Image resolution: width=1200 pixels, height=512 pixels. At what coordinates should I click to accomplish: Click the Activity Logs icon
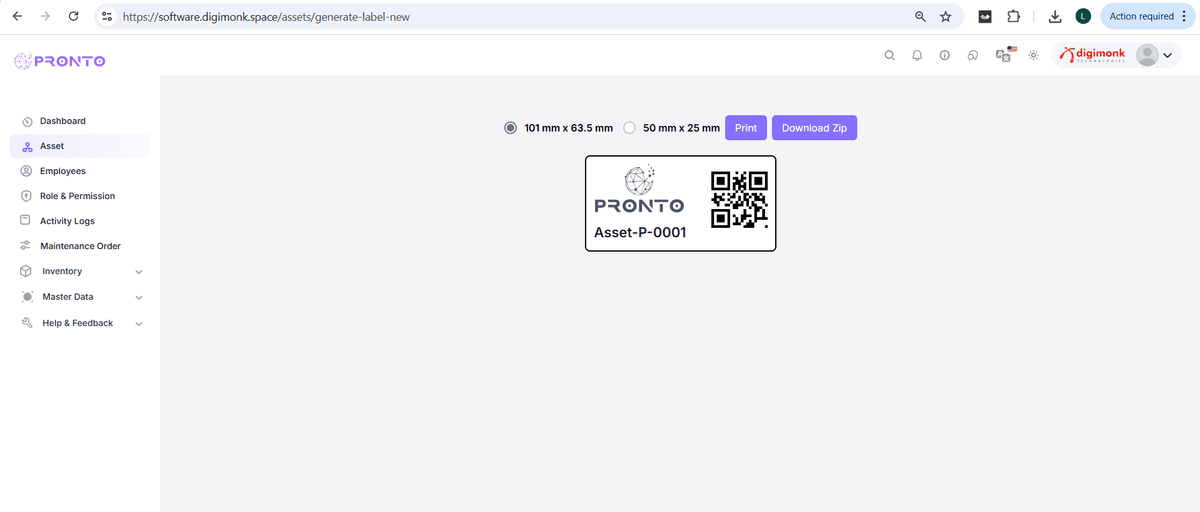click(x=27, y=221)
